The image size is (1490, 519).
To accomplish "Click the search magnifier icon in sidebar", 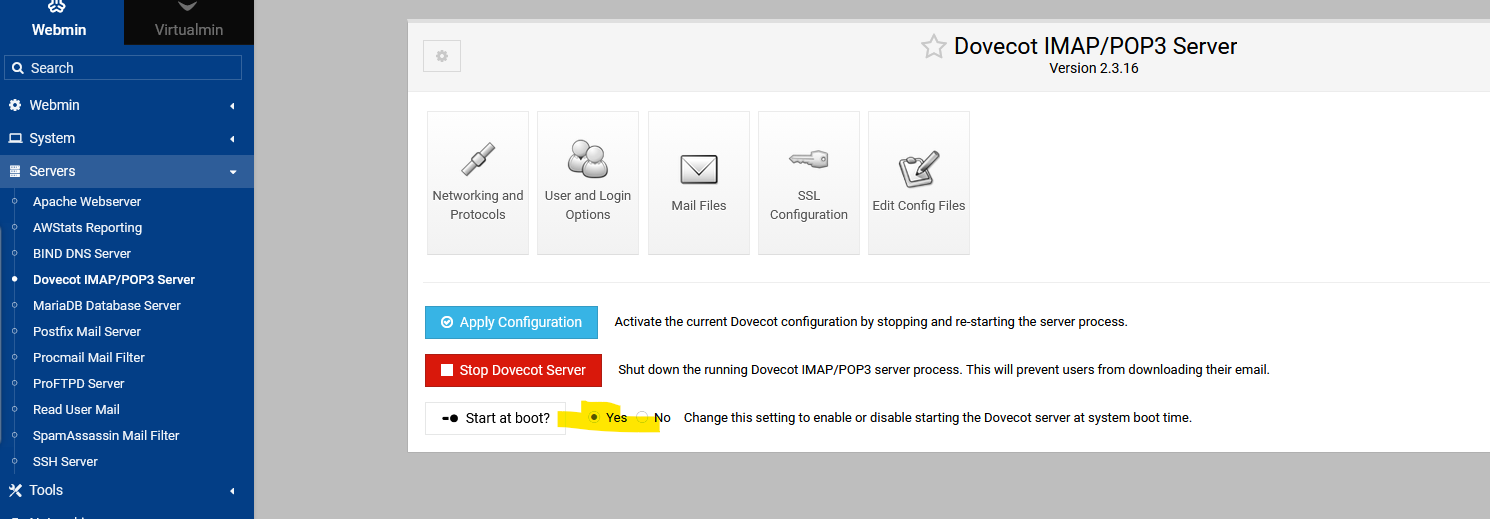I will [18, 68].
